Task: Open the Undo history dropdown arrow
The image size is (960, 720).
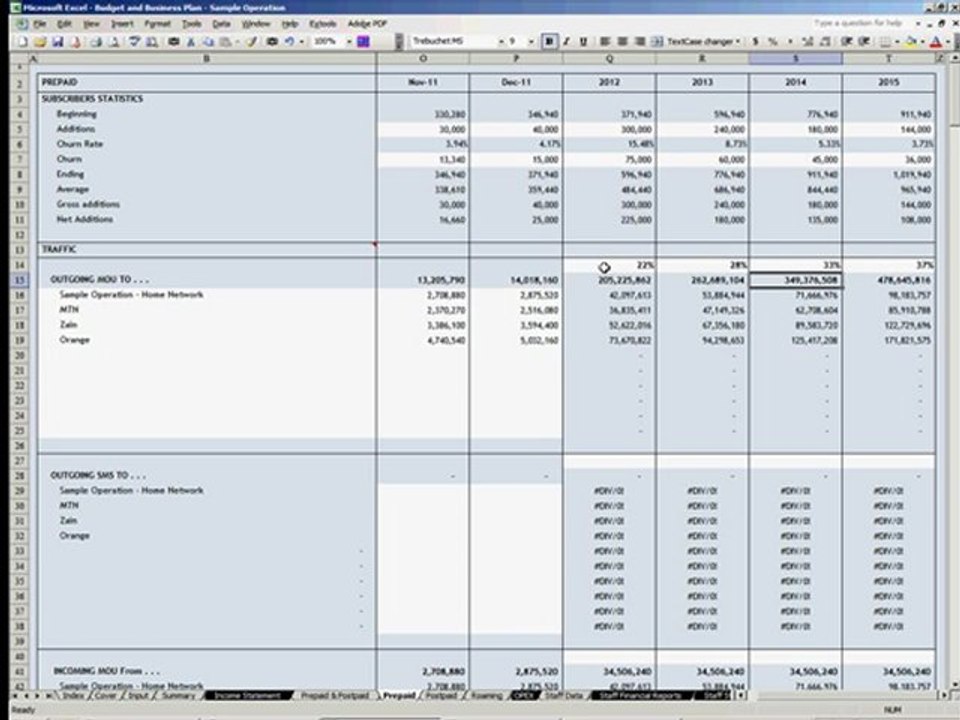Action: [x=301, y=42]
